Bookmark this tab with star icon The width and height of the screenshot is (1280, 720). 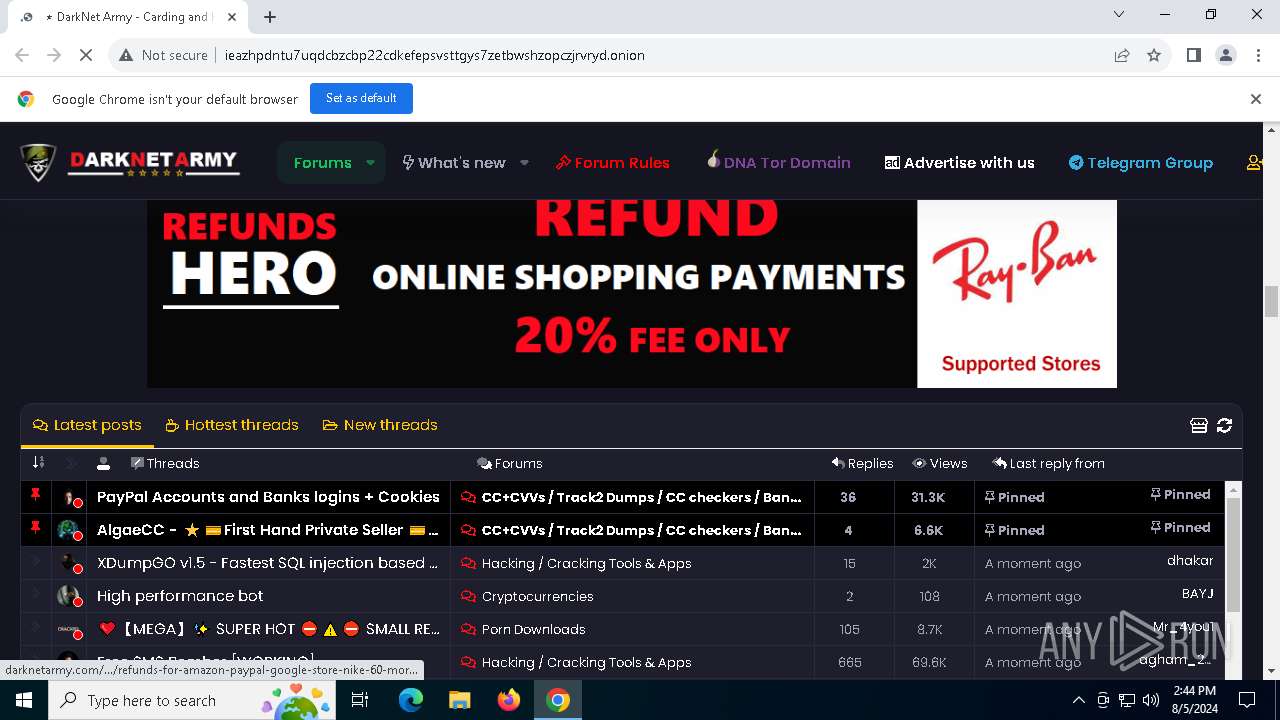tap(1154, 55)
